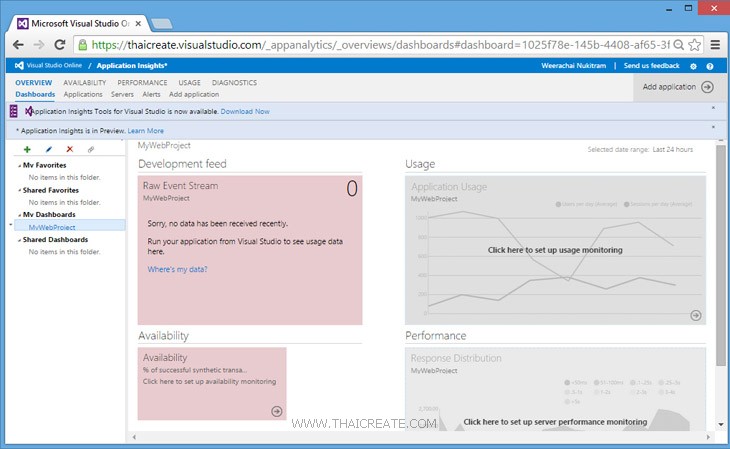Open a new browser tab
This screenshot has height=449, width=730.
(x=162, y=23)
